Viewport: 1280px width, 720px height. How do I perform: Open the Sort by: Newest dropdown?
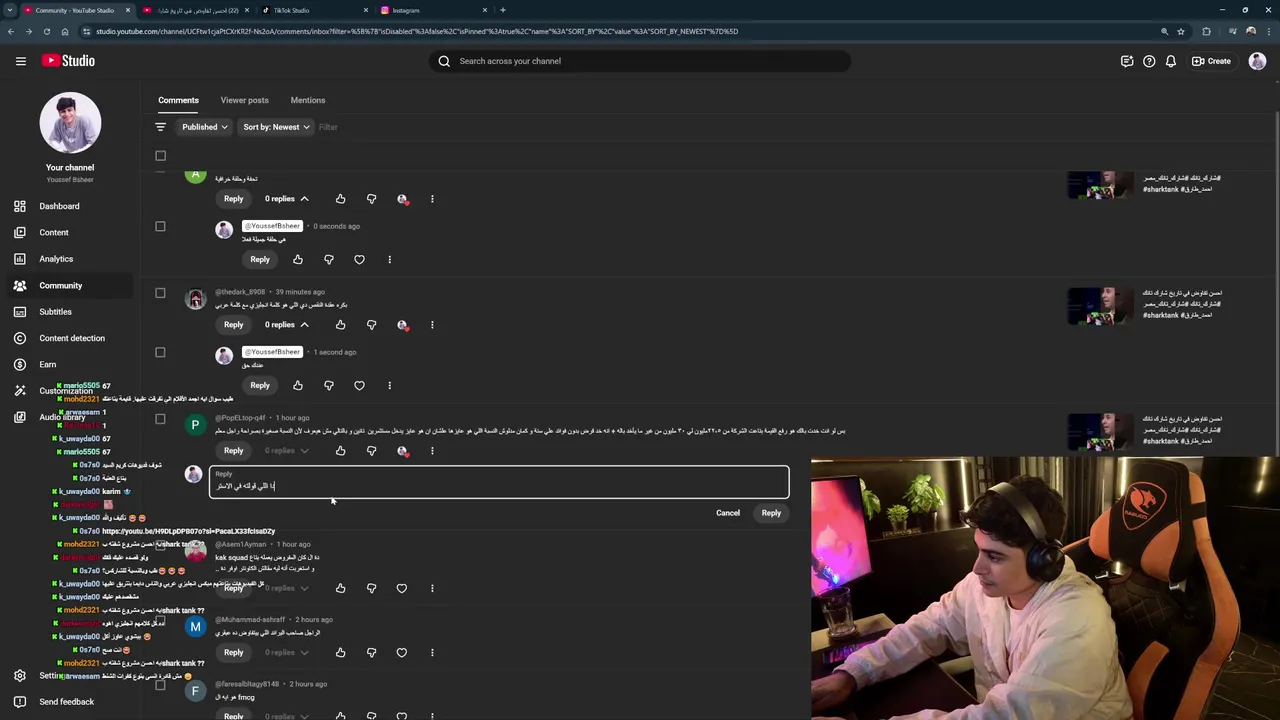coord(276,127)
